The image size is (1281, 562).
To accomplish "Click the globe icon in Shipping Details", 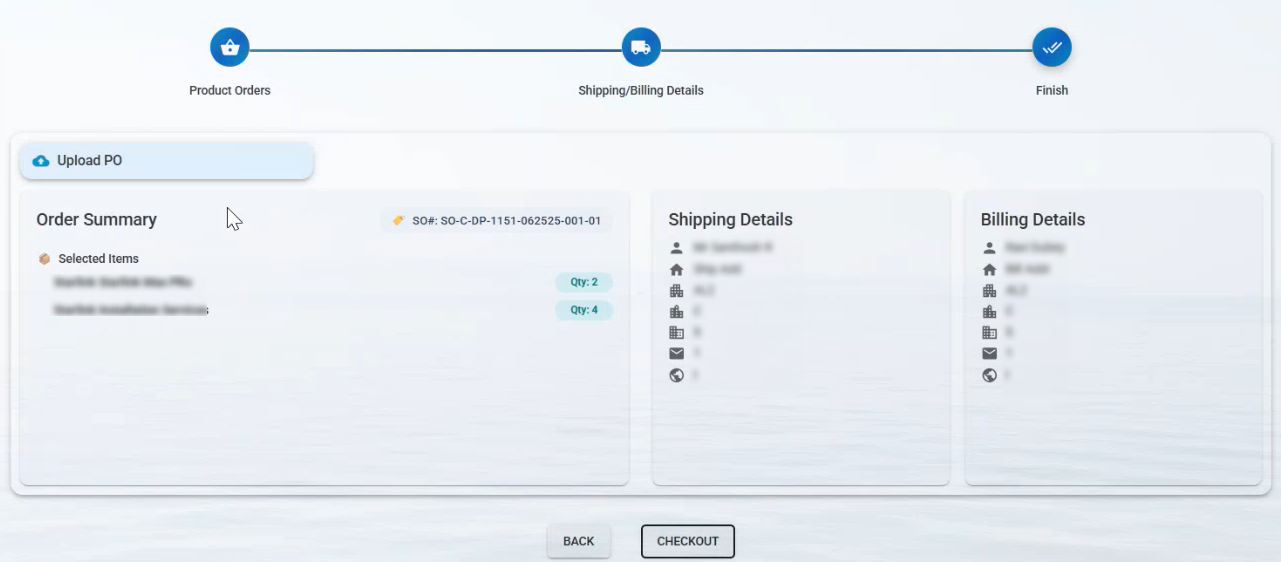I will (x=677, y=375).
